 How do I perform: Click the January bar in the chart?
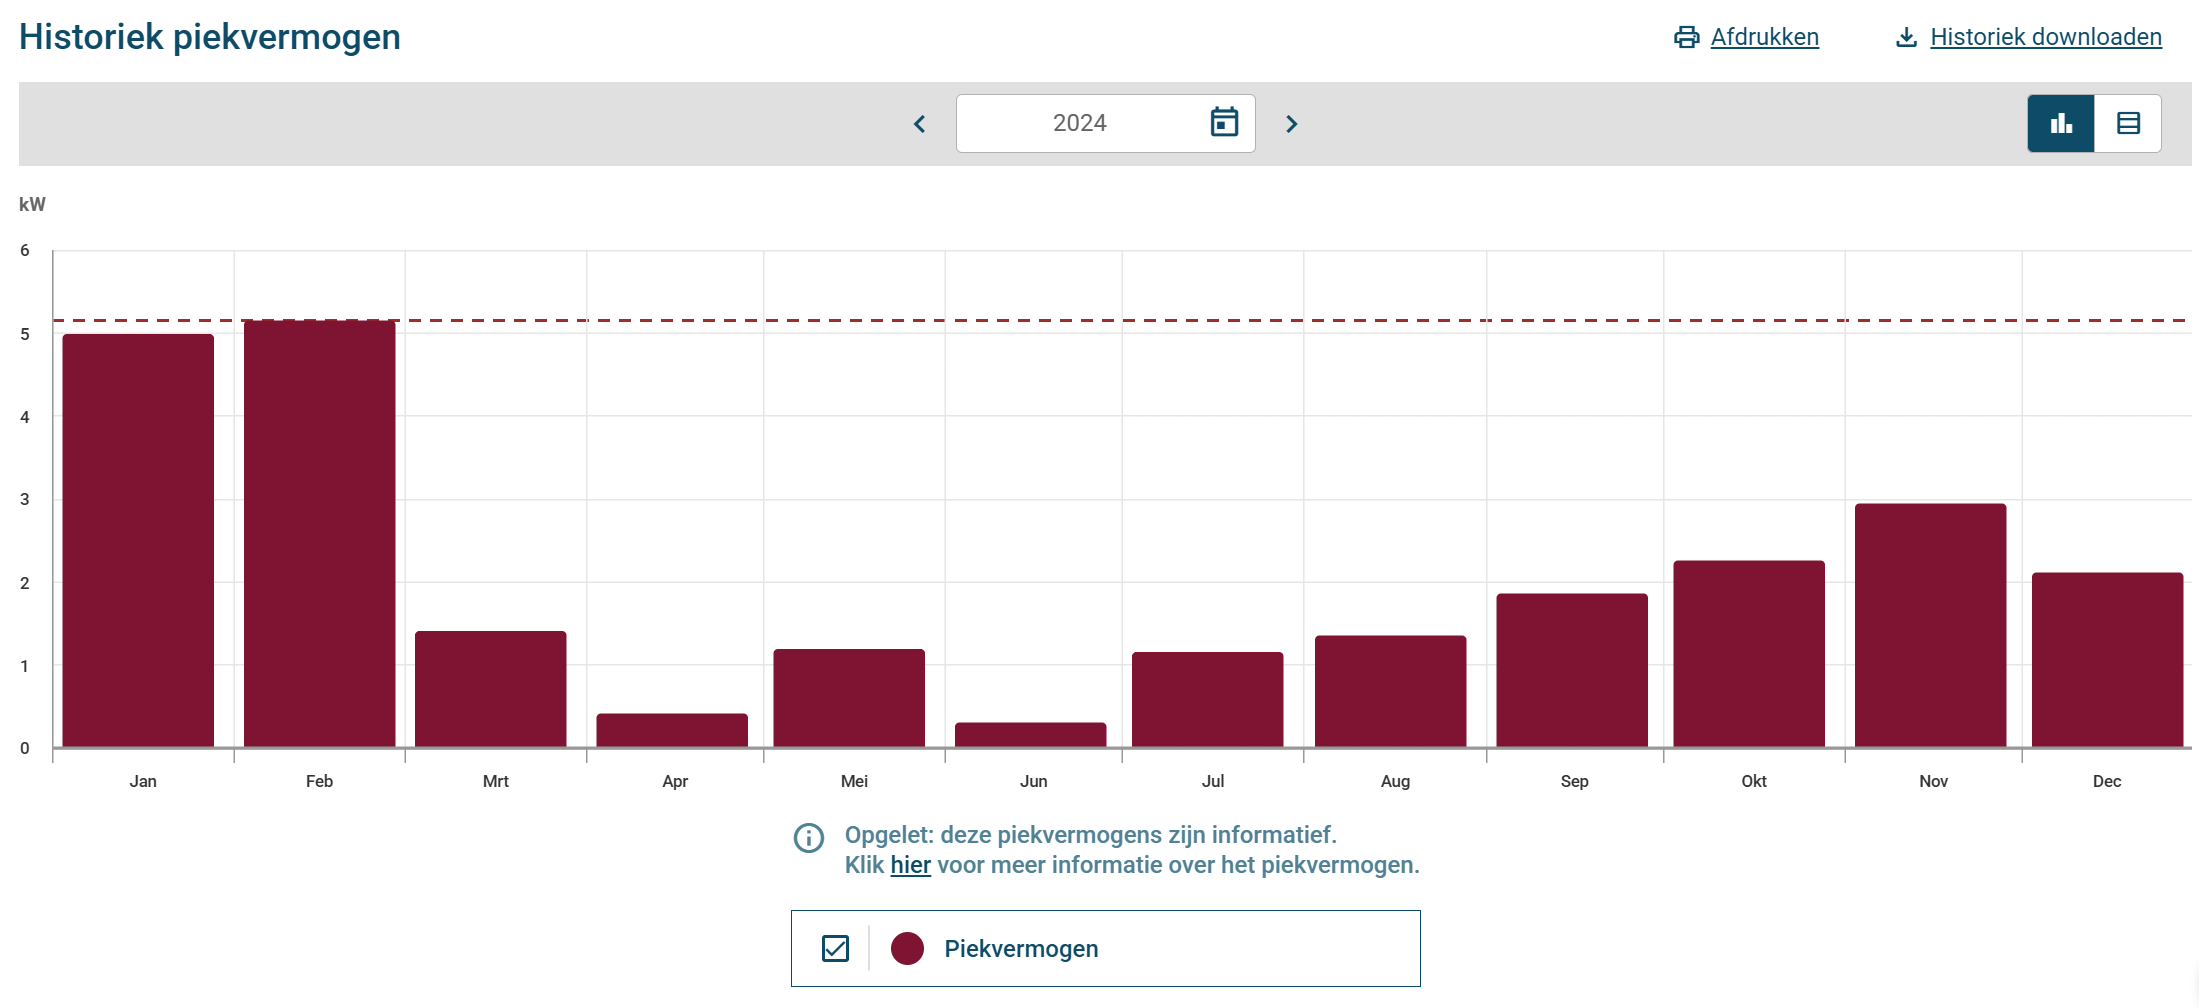(x=138, y=540)
